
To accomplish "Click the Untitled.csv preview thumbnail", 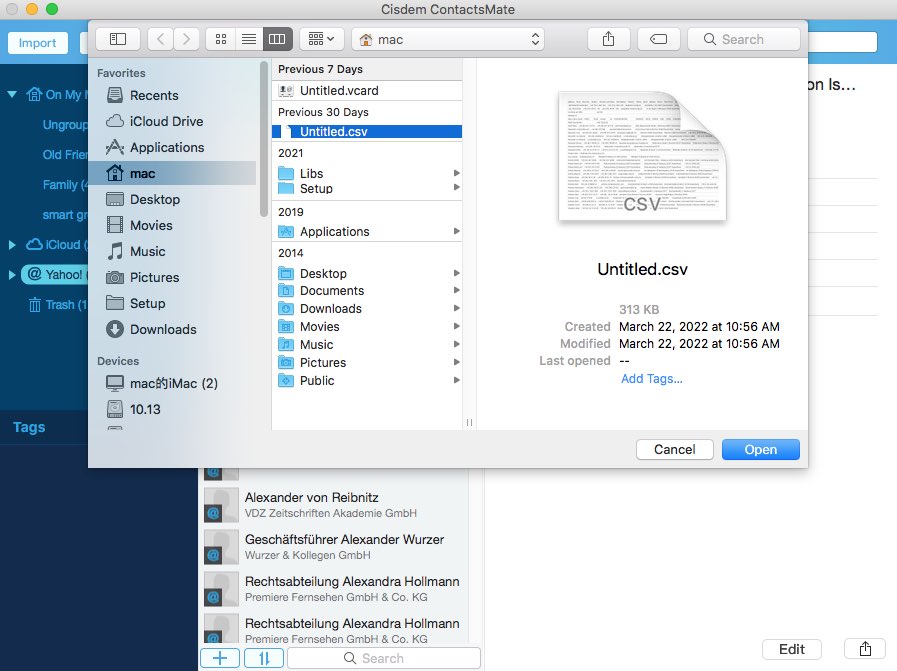I will pyautogui.click(x=642, y=156).
